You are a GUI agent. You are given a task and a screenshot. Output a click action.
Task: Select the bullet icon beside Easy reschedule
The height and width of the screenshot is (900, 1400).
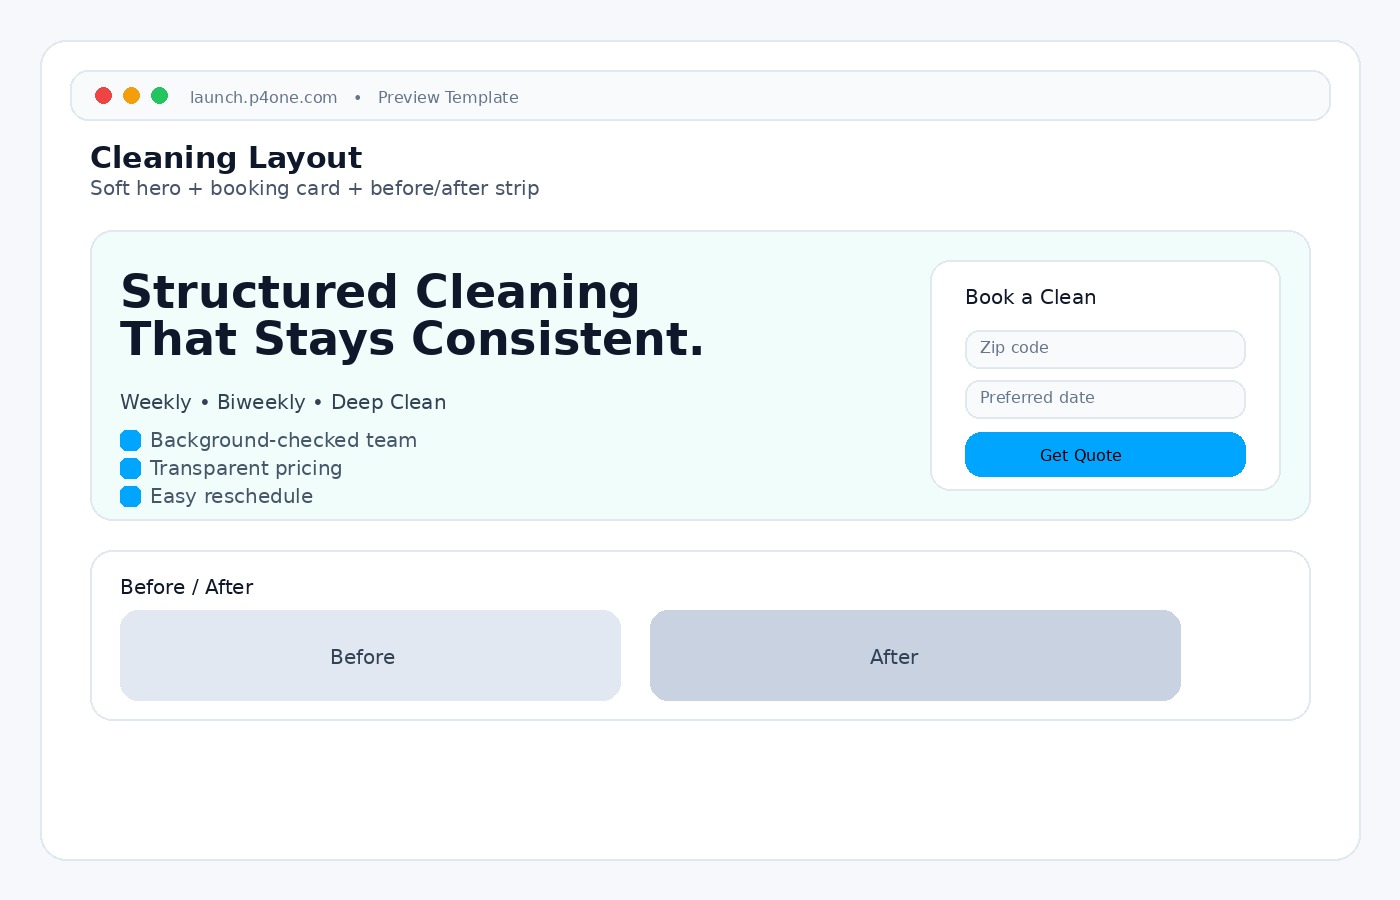tap(131, 496)
